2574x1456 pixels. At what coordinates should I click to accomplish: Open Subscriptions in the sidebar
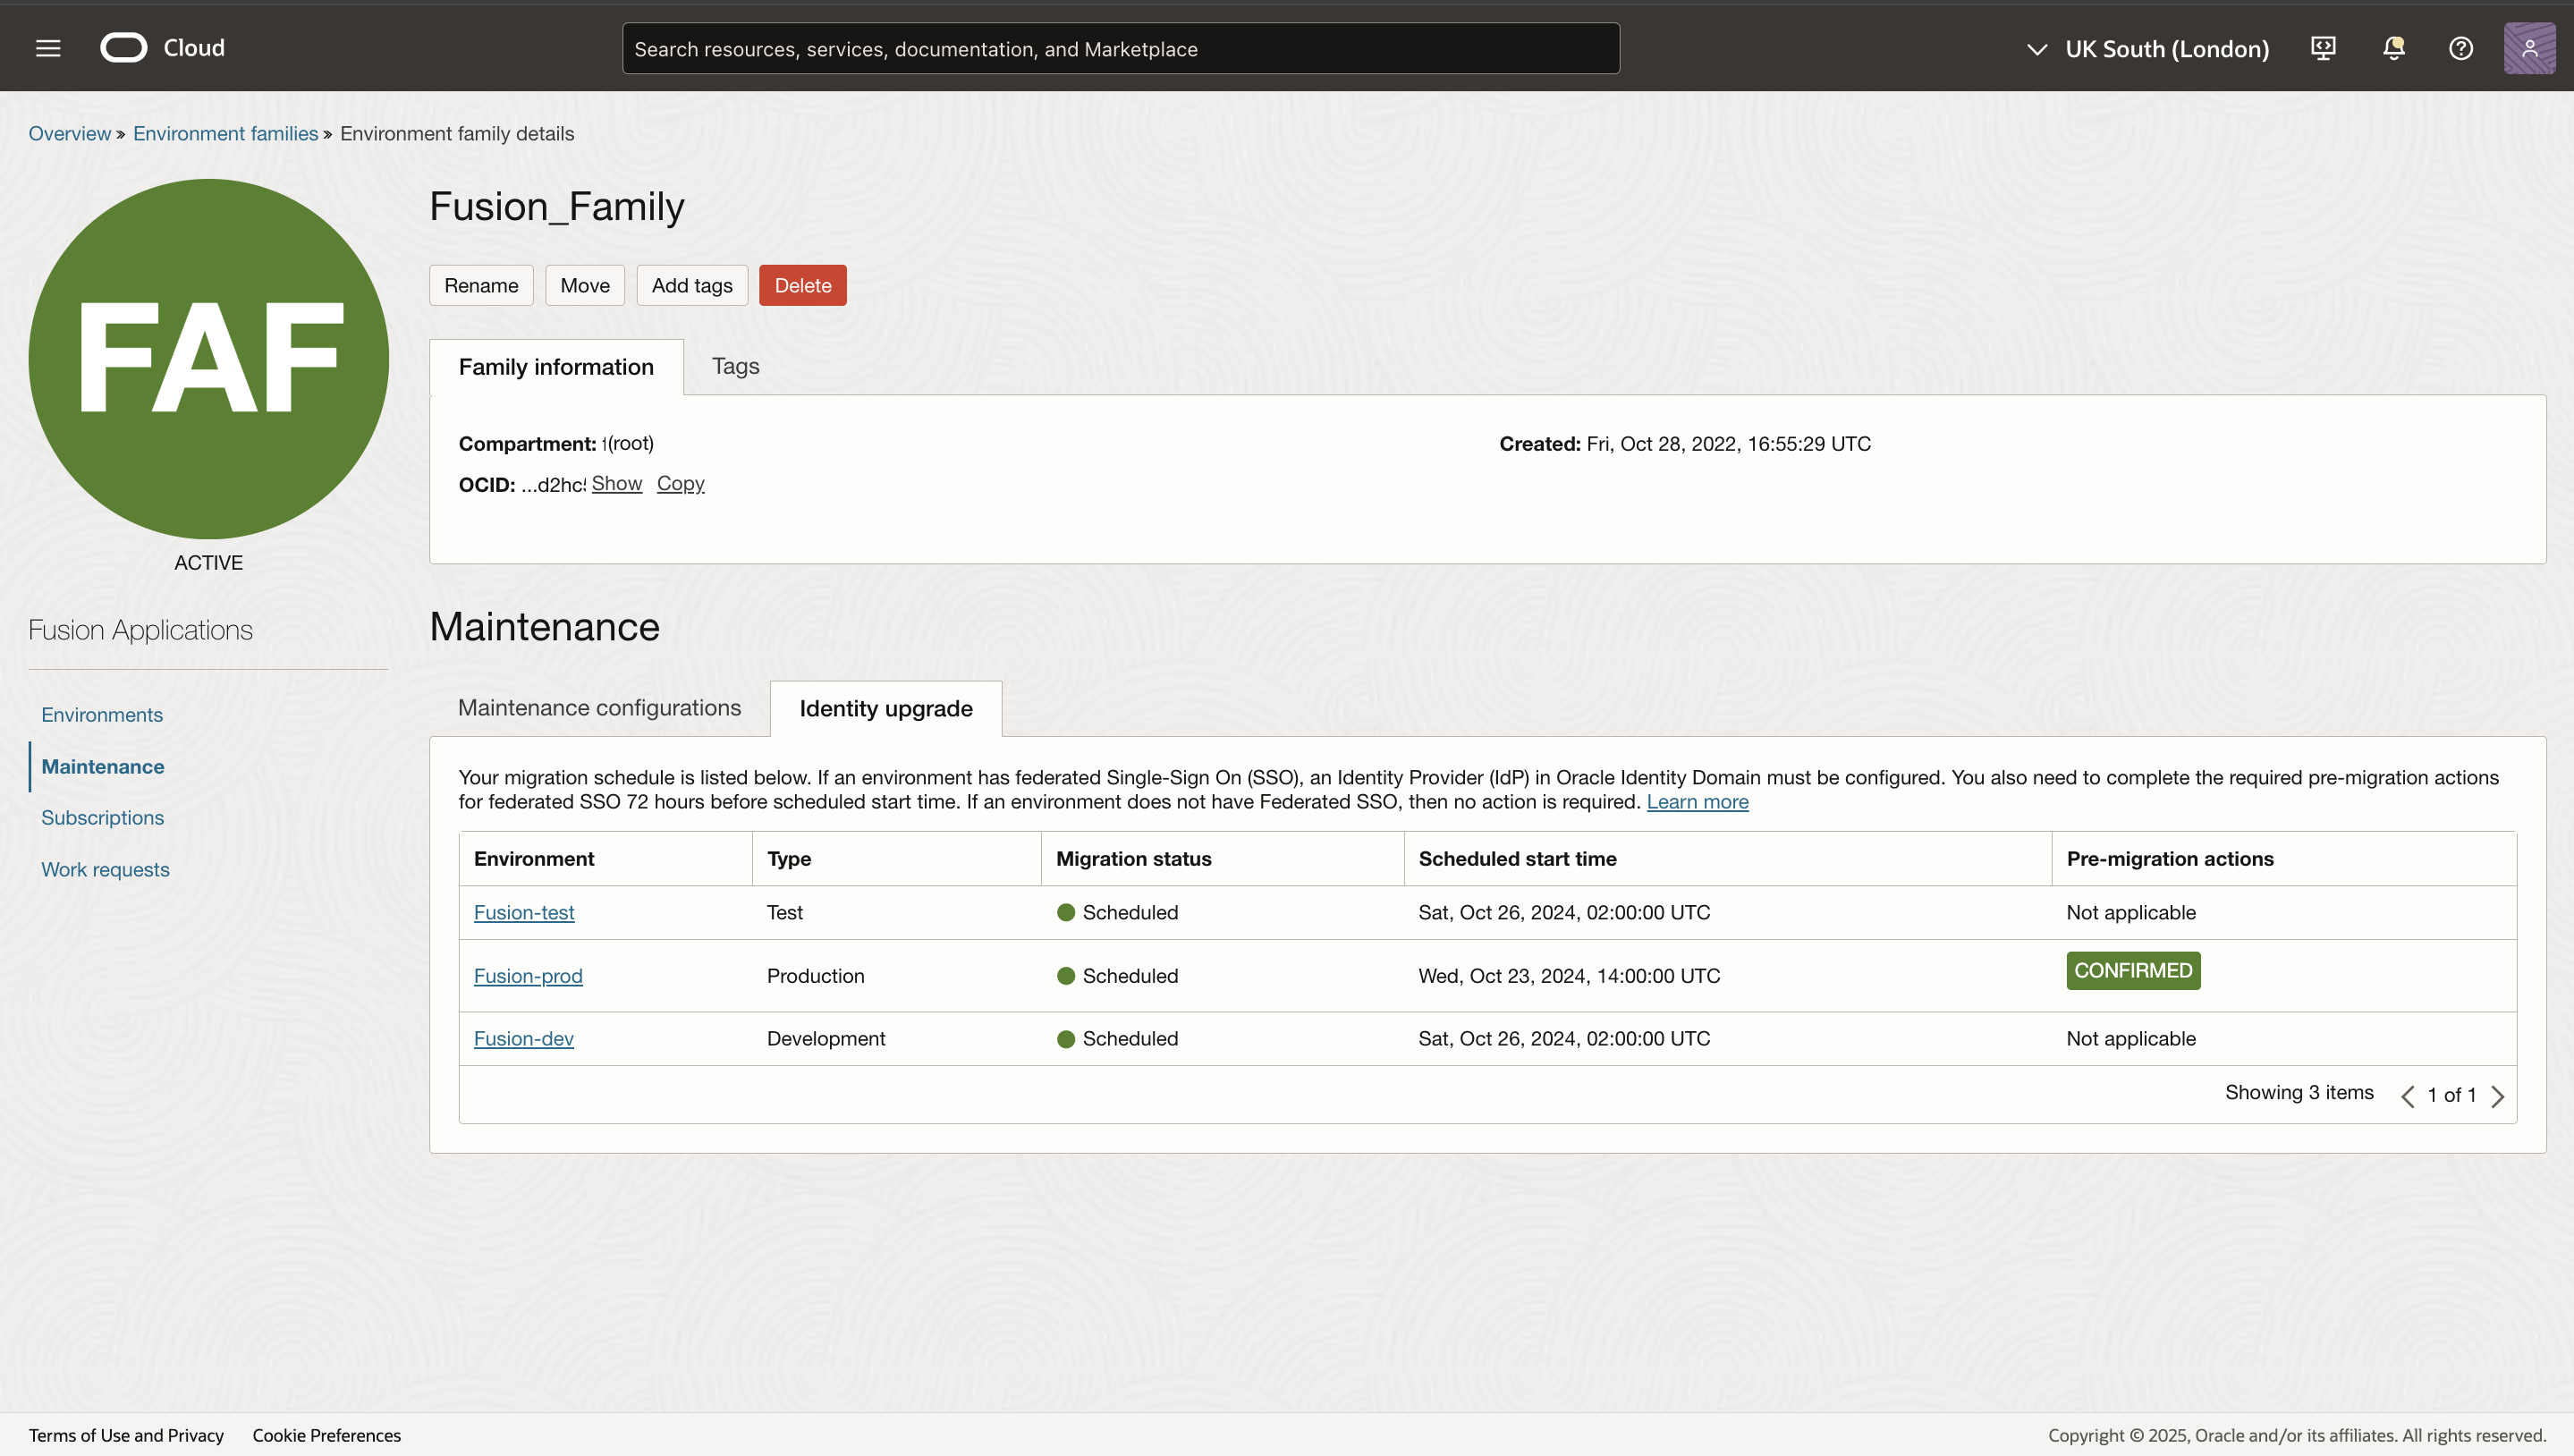102,818
